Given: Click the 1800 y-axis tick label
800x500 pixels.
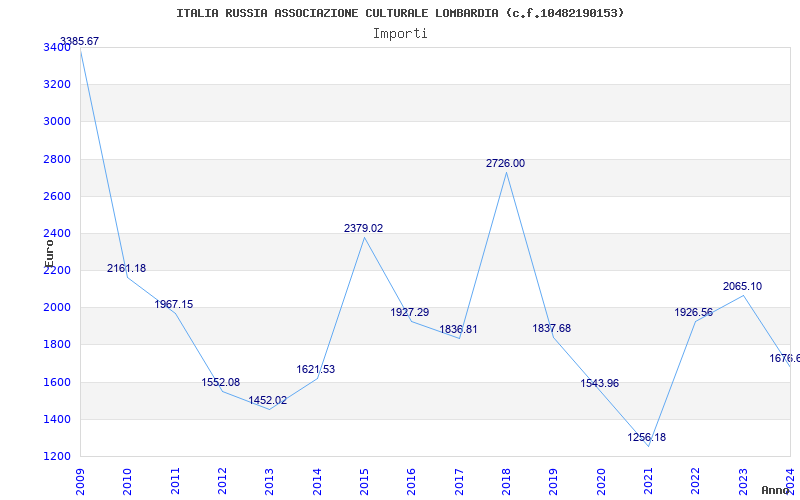Looking at the screenshot, I should pyautogui.click(x=57, y=345).
